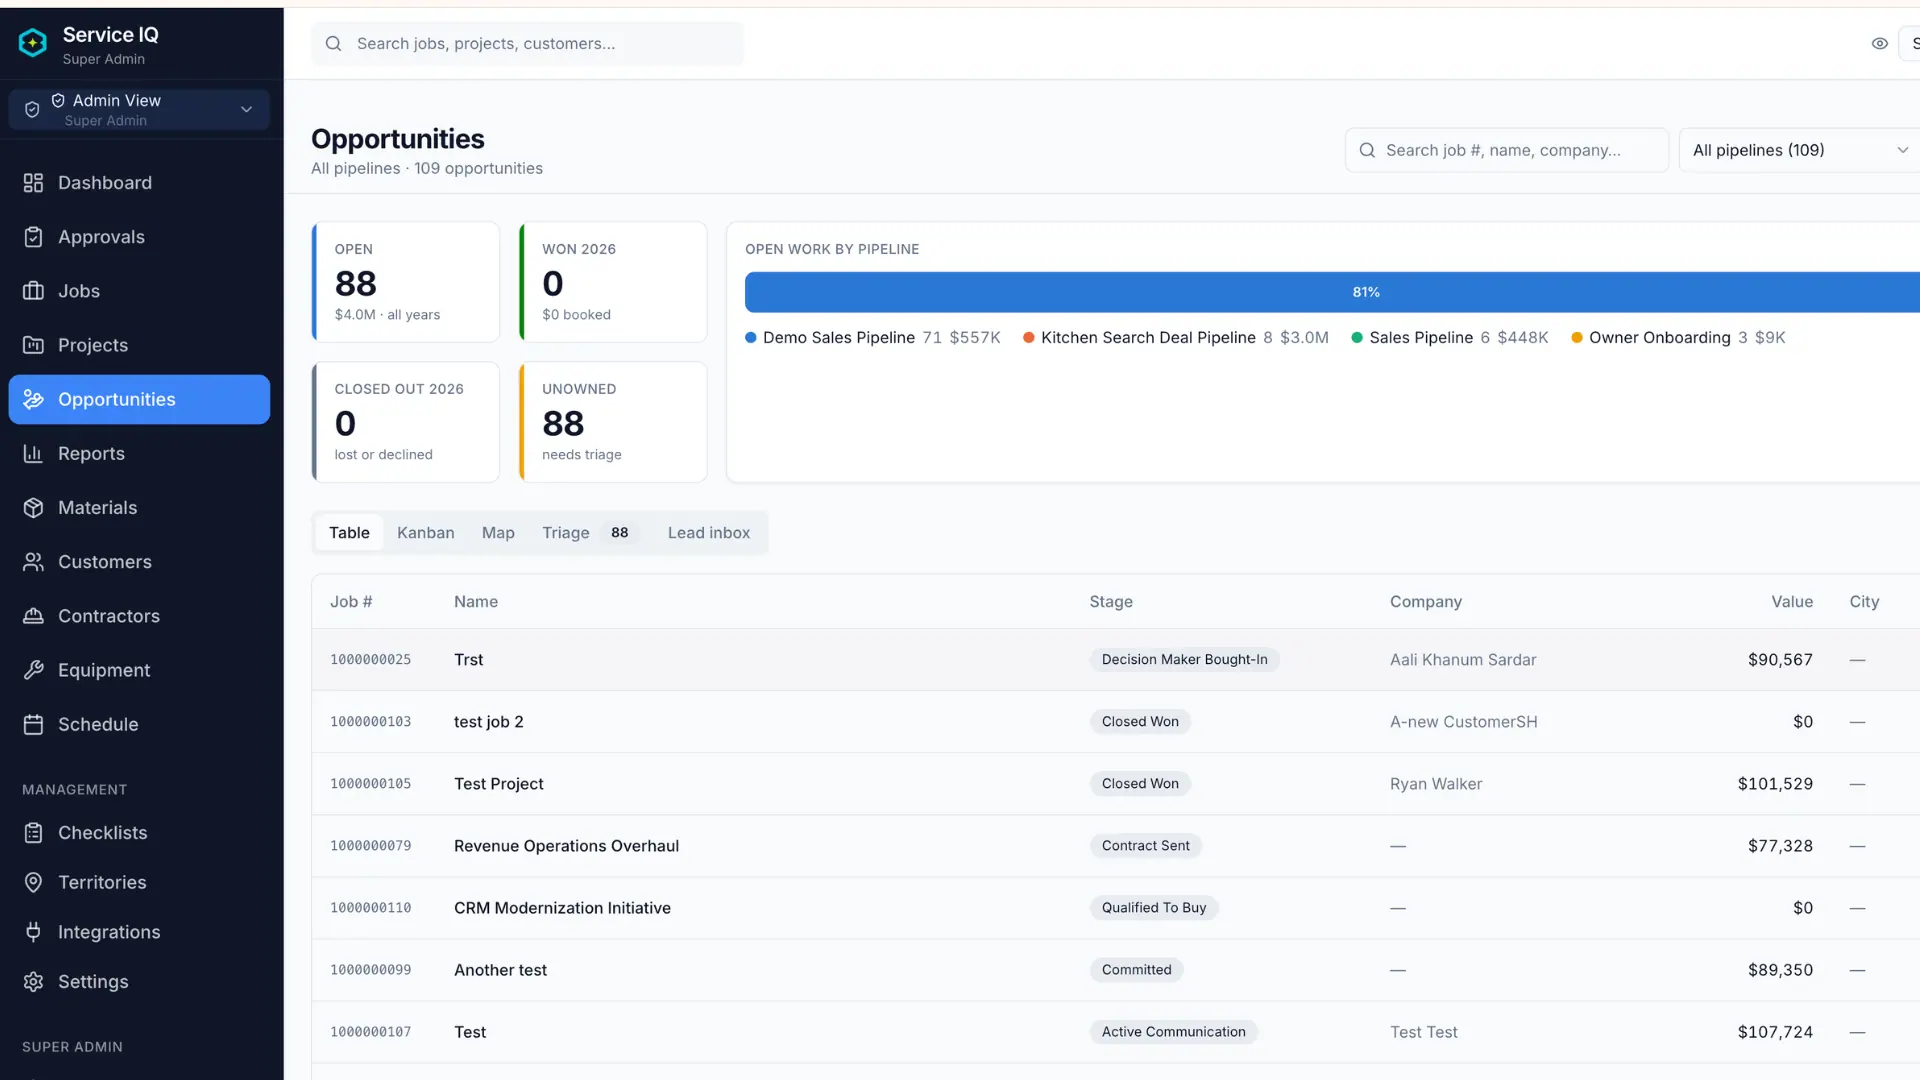Viewport: 1920px width, 1080px height.
Task: Click the Contractors hard-hat icon
Action: click(33, 616)
